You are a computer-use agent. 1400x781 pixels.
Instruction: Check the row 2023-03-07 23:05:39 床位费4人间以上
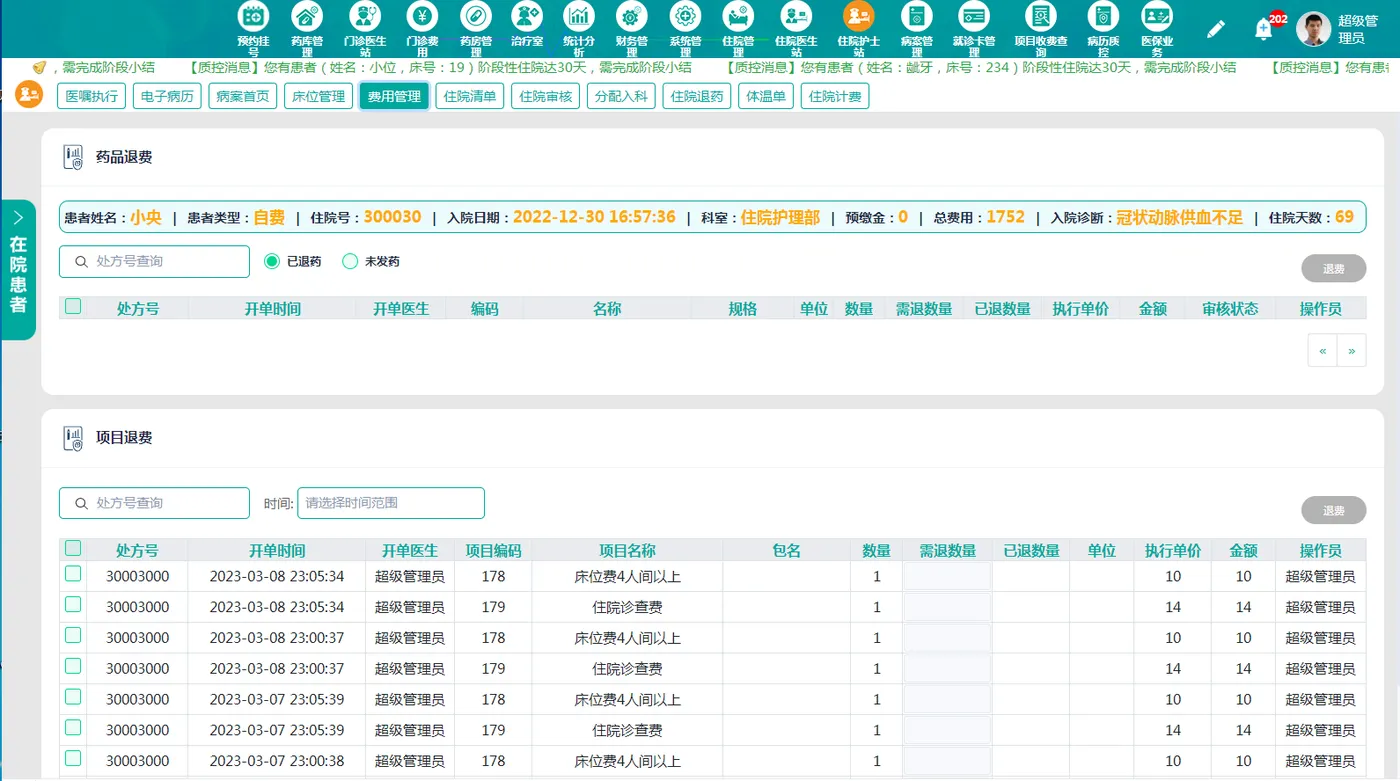[x=73, y=697]
